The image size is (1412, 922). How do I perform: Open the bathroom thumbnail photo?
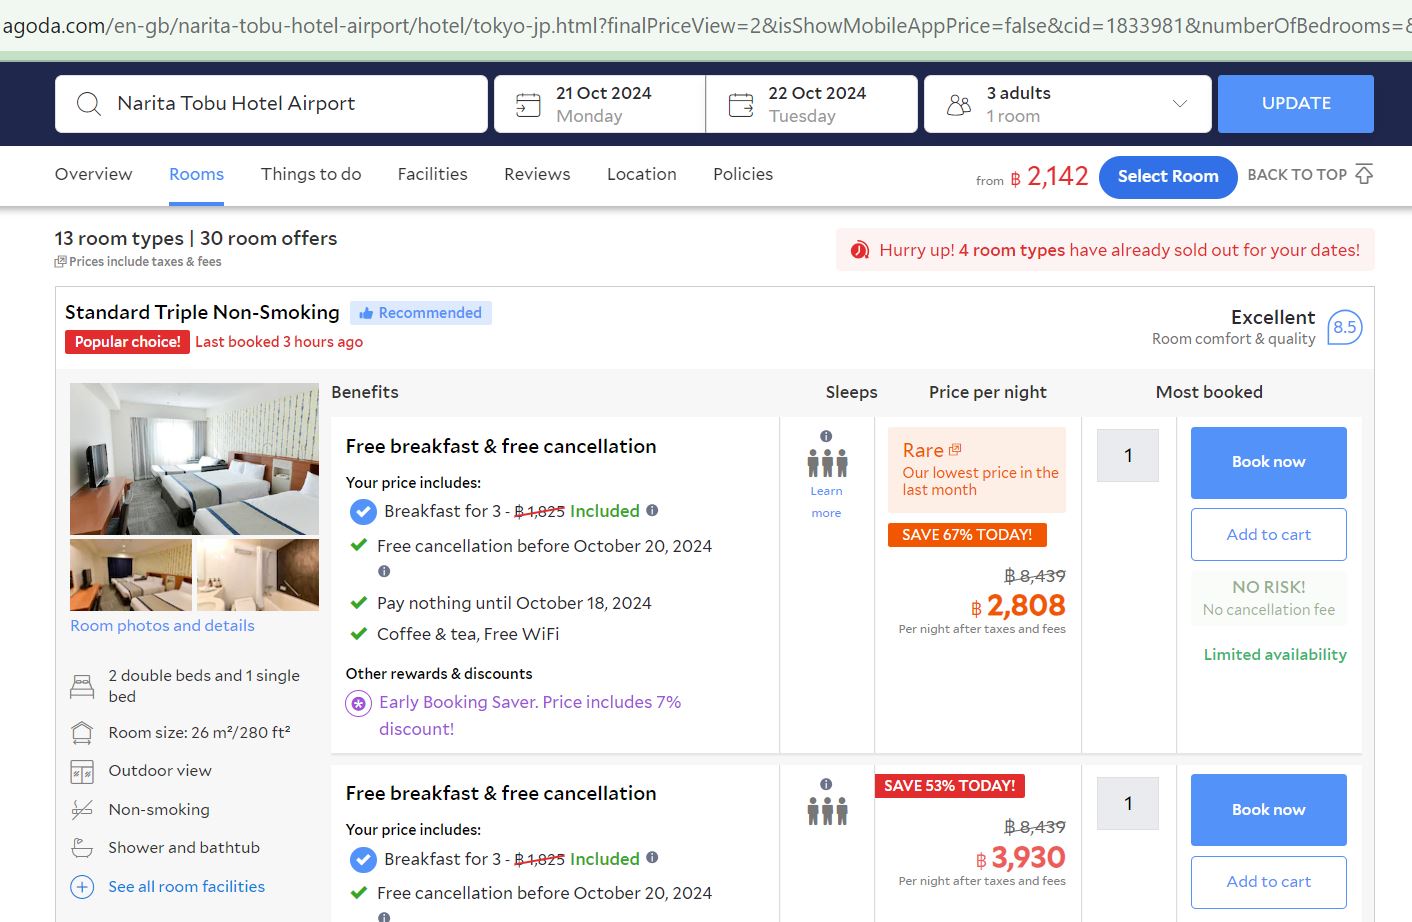[x=258, y=575]
